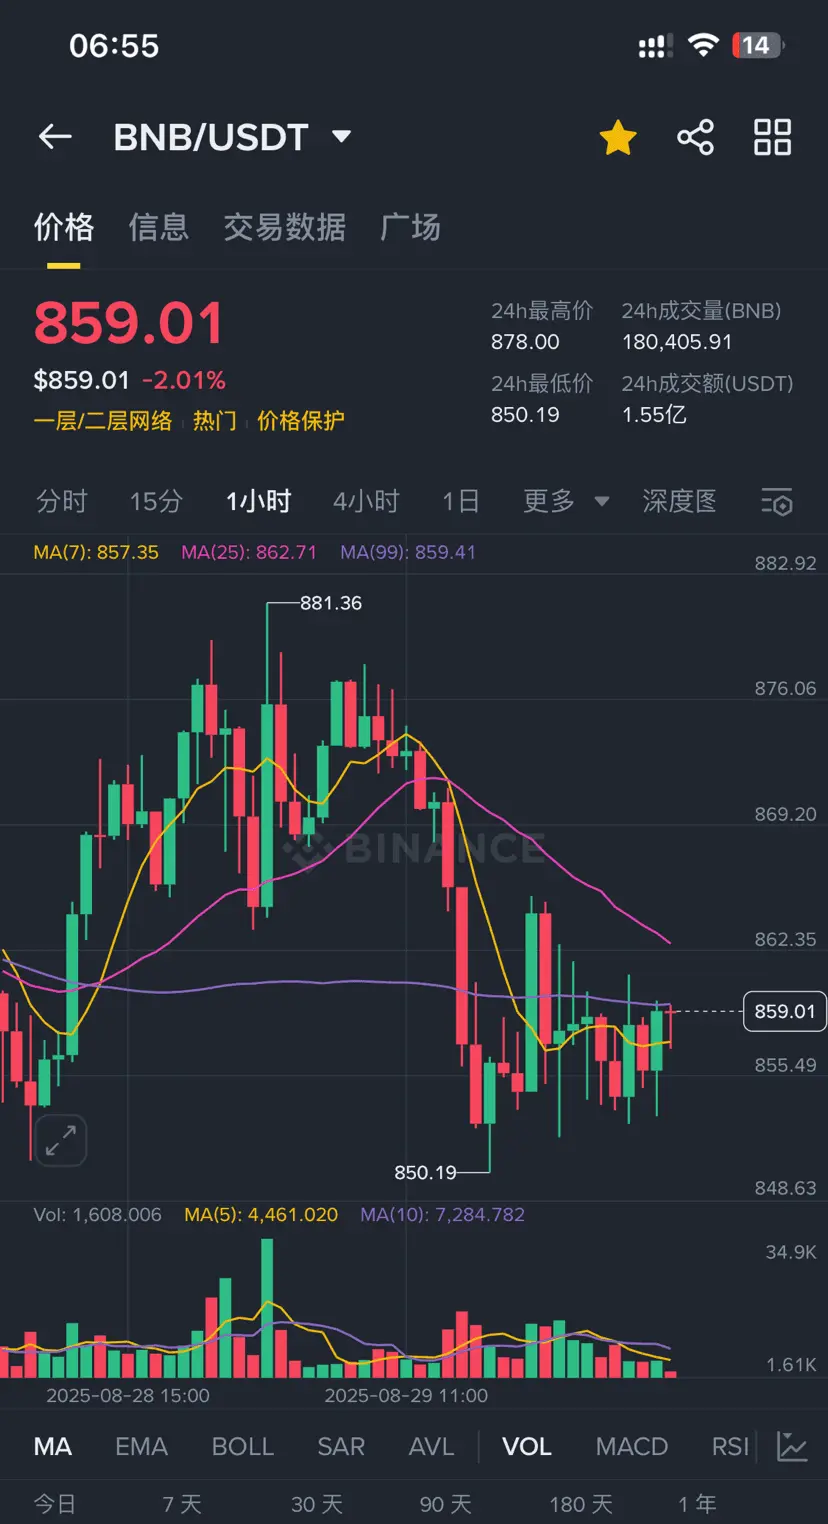Open the 深度图 depth chart
Screen dimensions: 828x1524
[680, 501]
